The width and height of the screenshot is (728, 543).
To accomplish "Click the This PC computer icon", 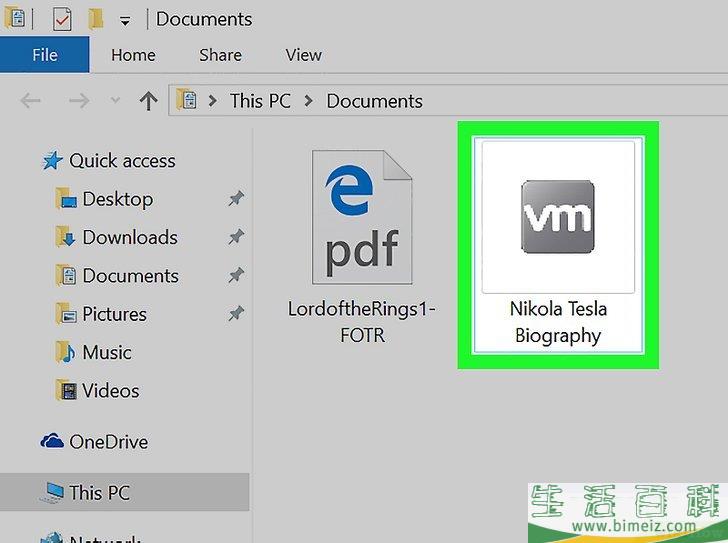I will coord(52,493).
